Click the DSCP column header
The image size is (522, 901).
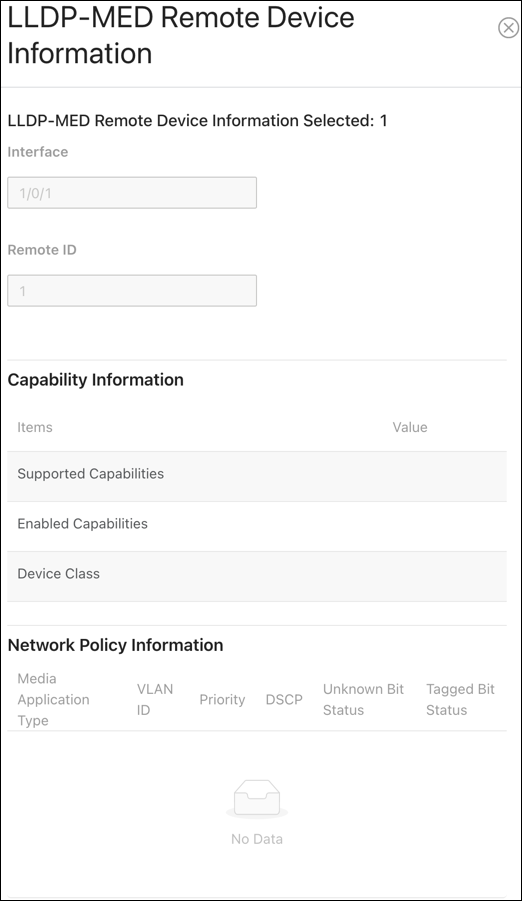[284, 699]
